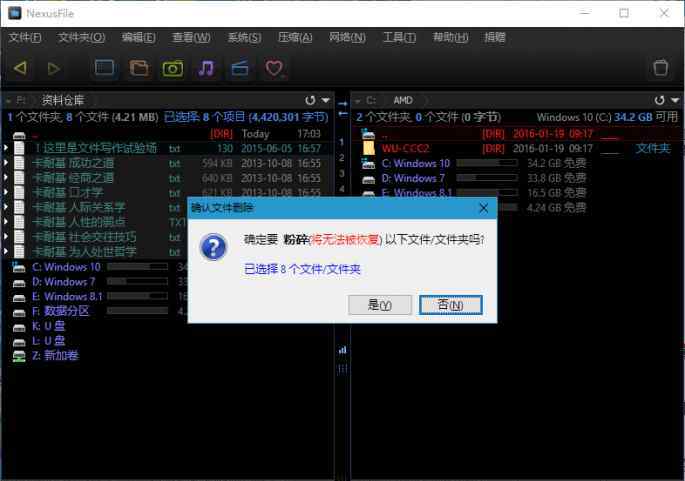Viewport: 685px width, 481px height.
Task: Open F: 数据分区 drive in left panel
Action: [60, 311]
